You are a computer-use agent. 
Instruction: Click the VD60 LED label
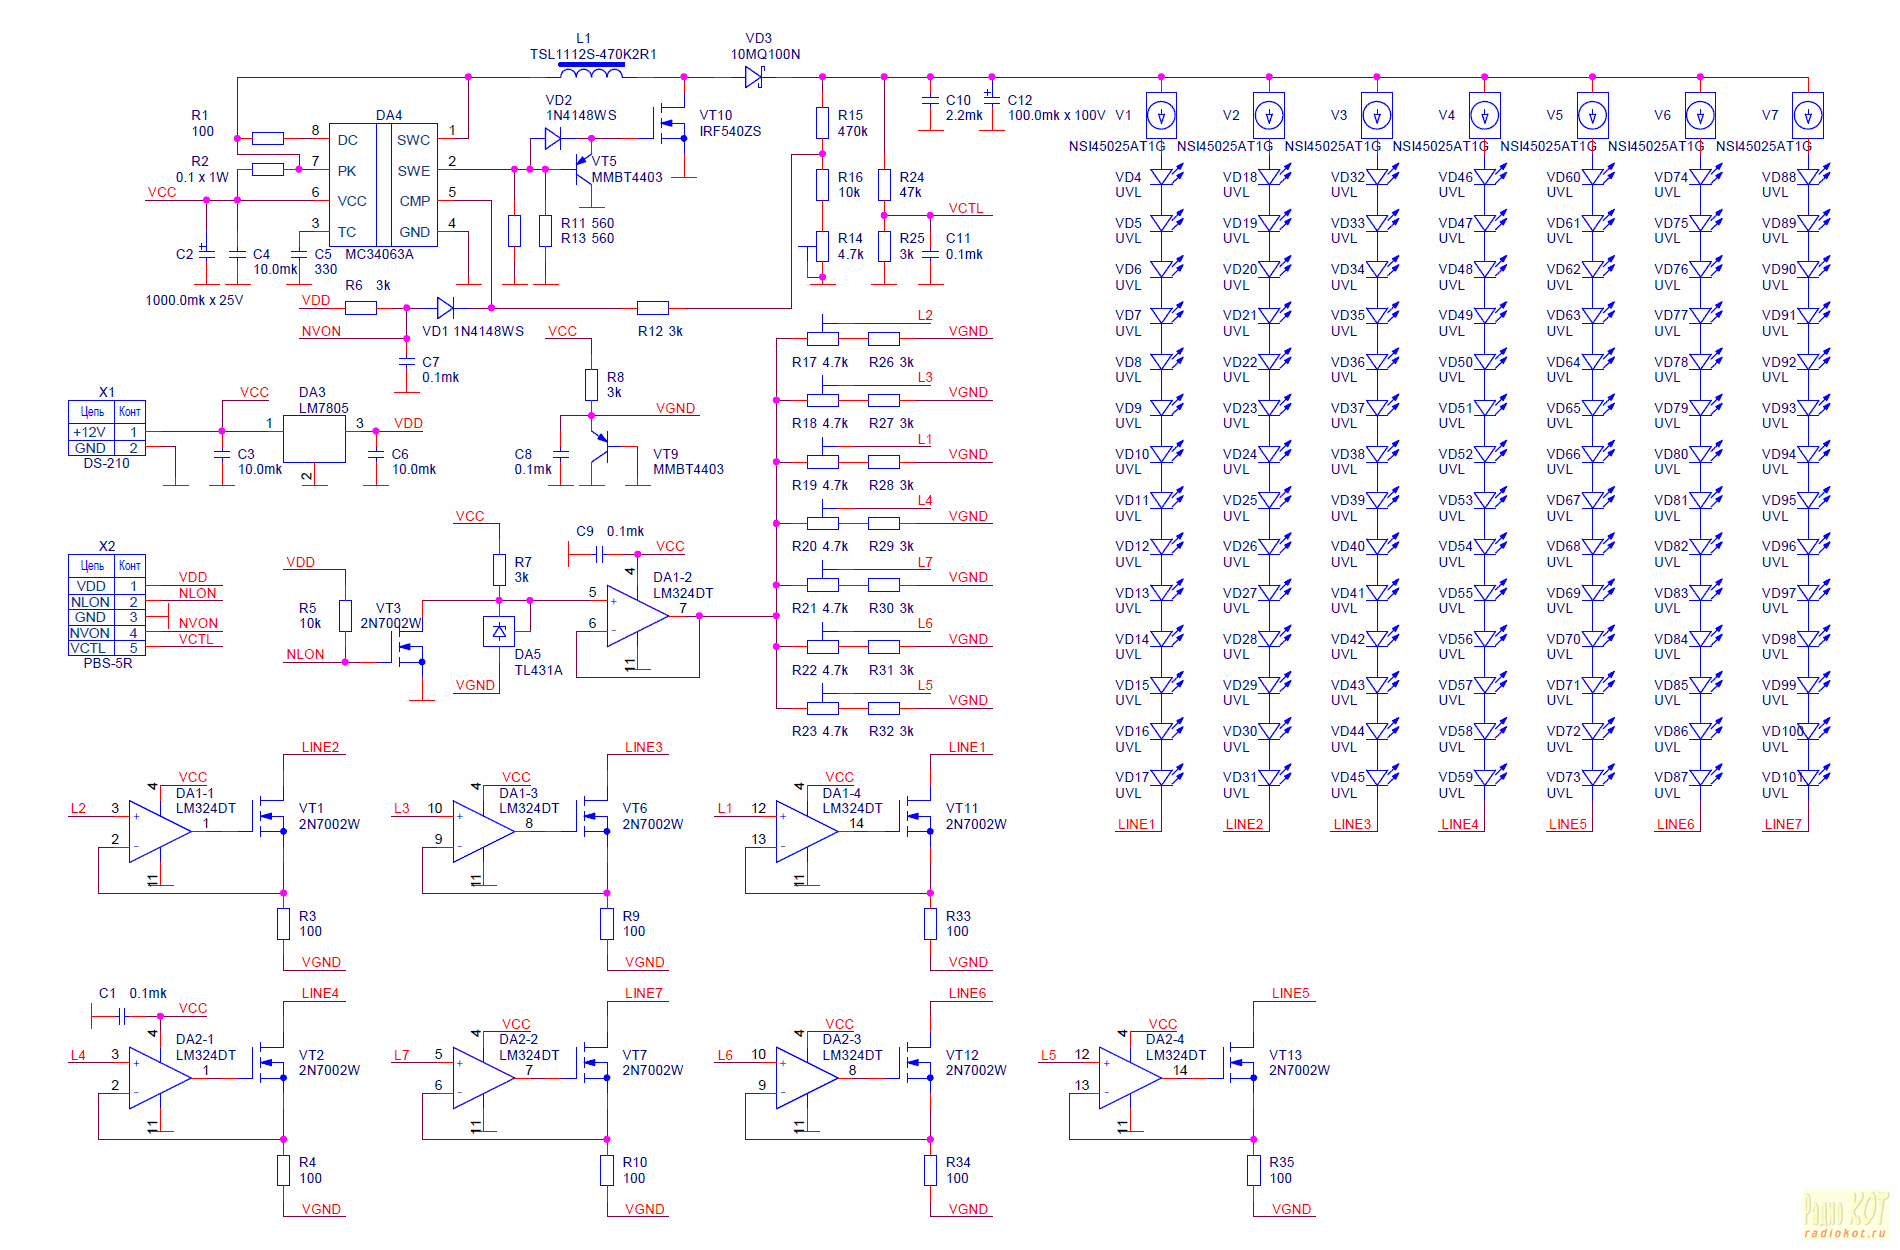click(x=1563, y=177)
